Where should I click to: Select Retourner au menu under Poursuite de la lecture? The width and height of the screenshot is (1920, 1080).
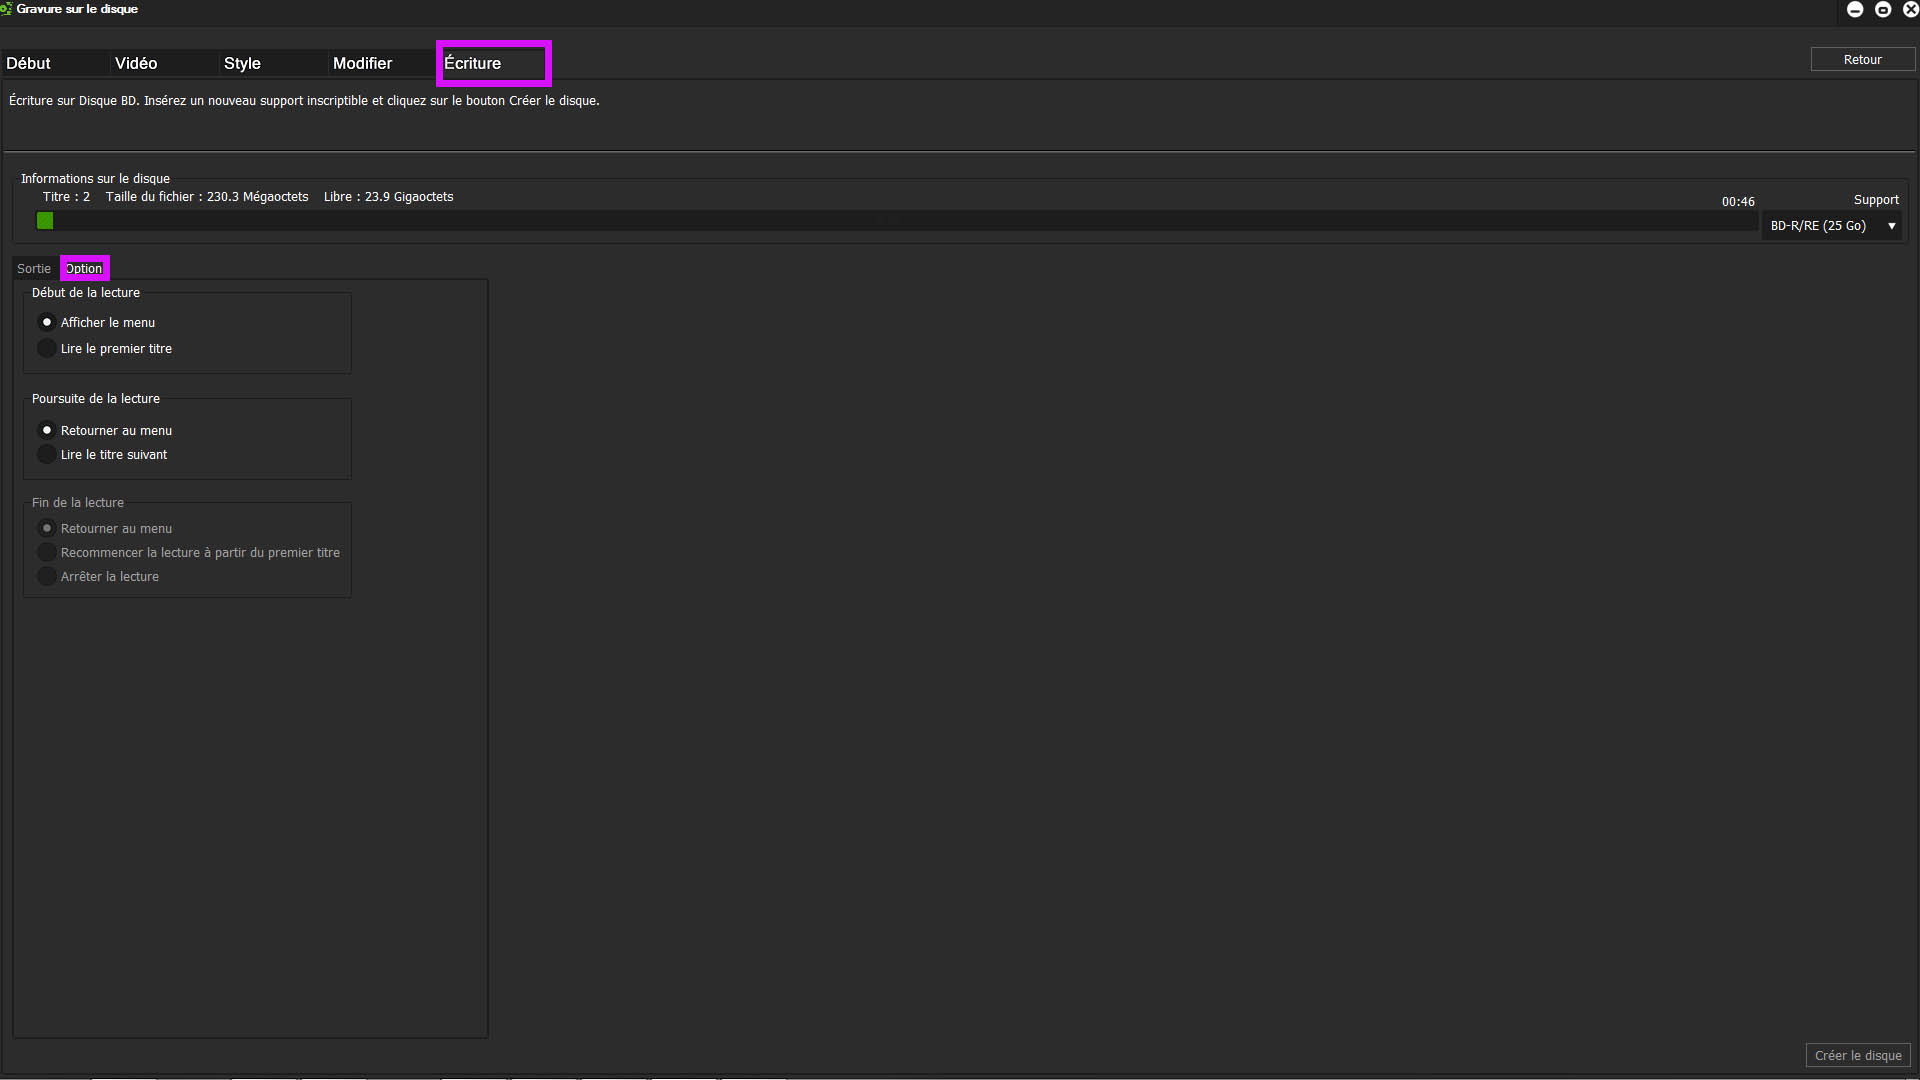[x=47, y=430]
